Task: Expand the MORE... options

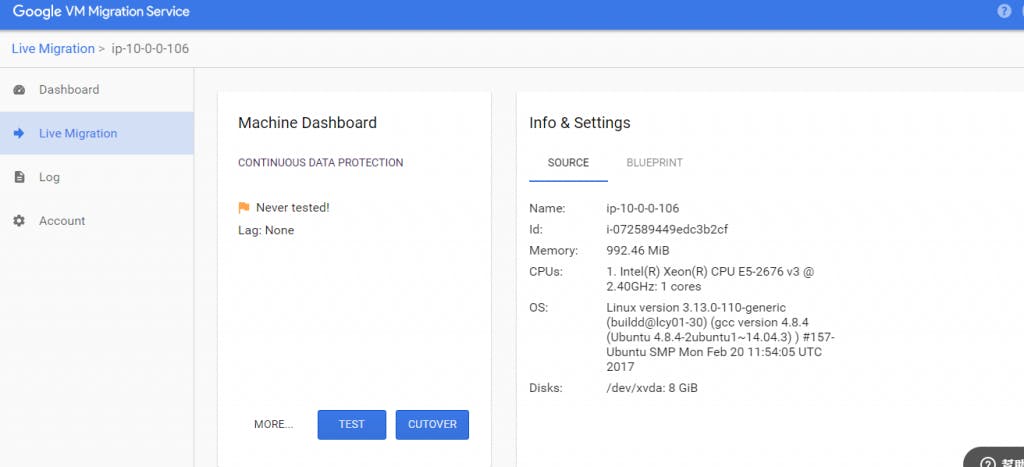Action: point(273,424)
